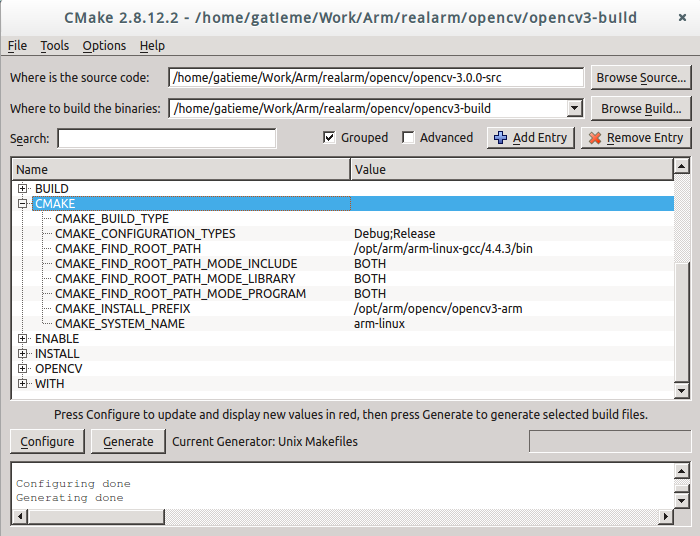Click the cache list scroll down arrow
Screen dimensions: 700x536
(x=682, y=391)
